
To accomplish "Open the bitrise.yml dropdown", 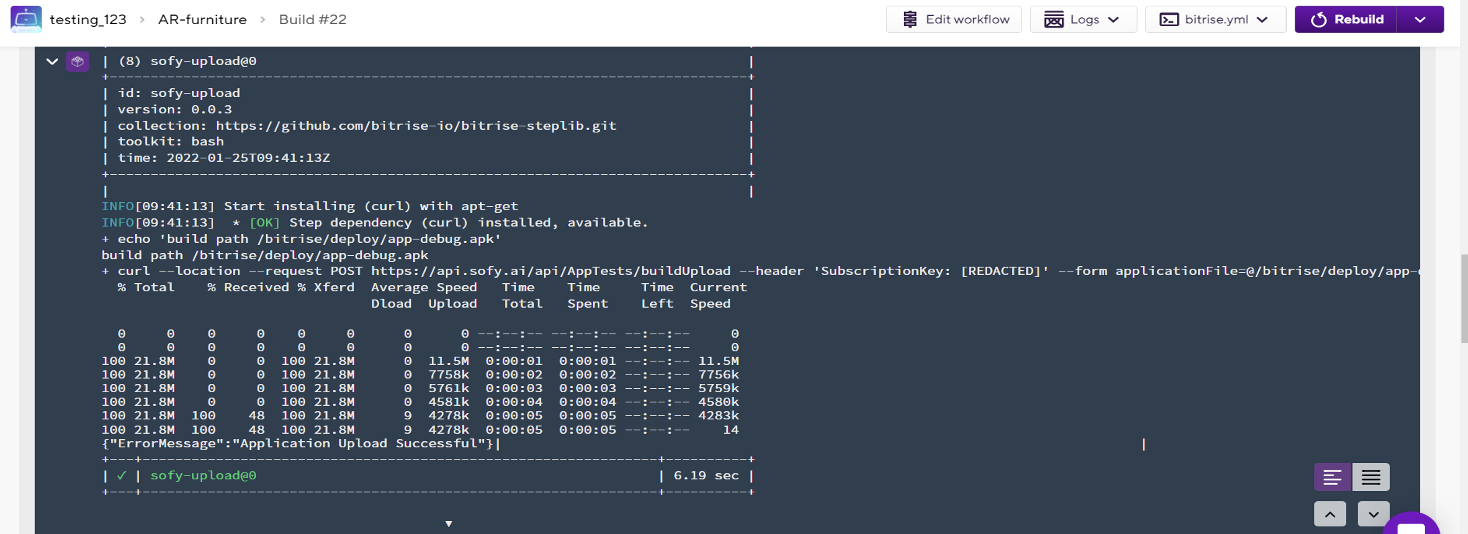I will pos(1215,19).
